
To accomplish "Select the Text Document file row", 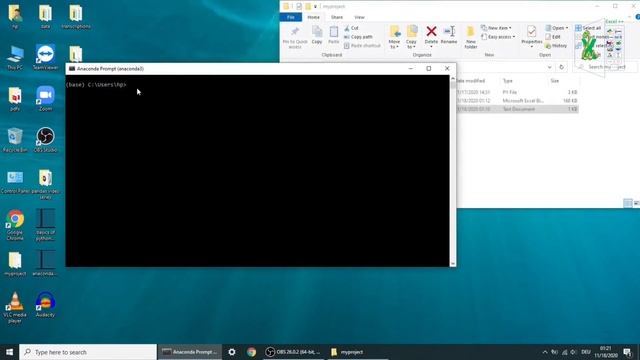I will (517, 109).
